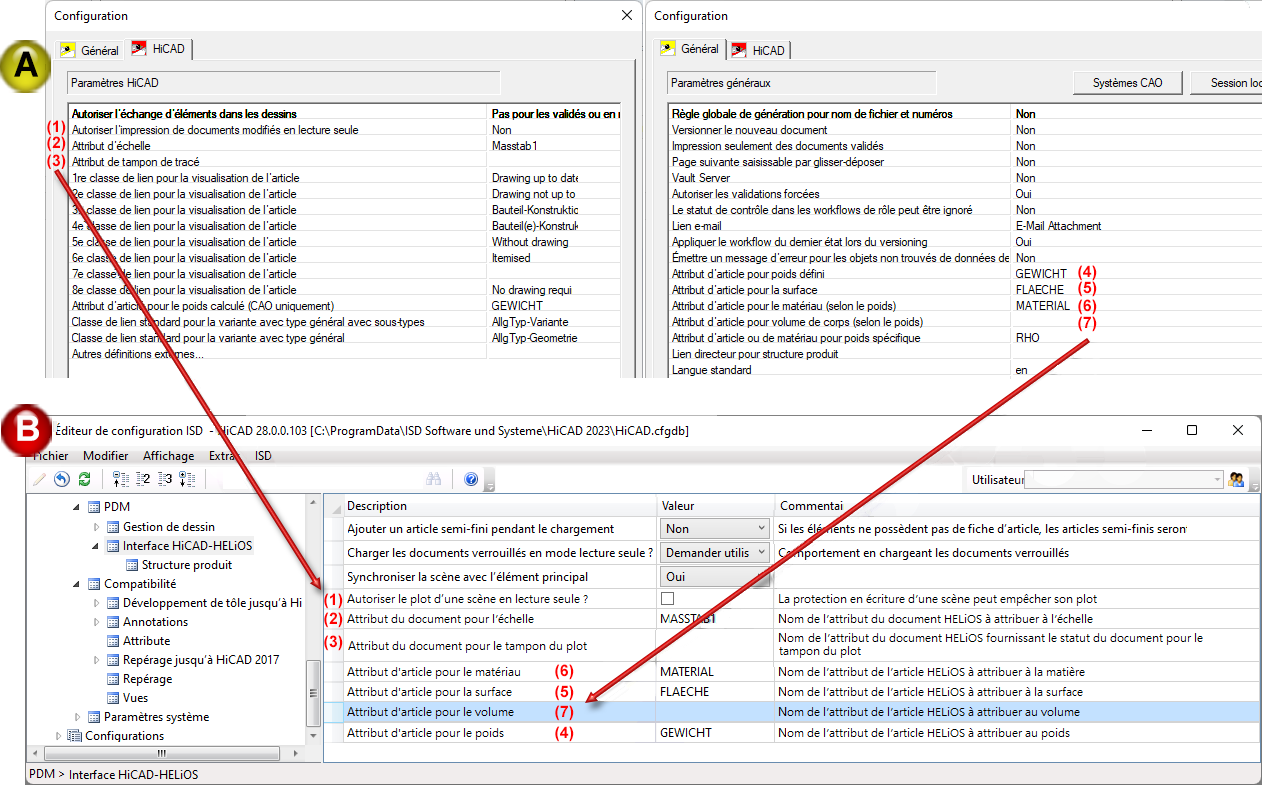Screen dimensions: 1262x785
Task: Select Structure produit in the tree
Action: [x=187, y=565]
